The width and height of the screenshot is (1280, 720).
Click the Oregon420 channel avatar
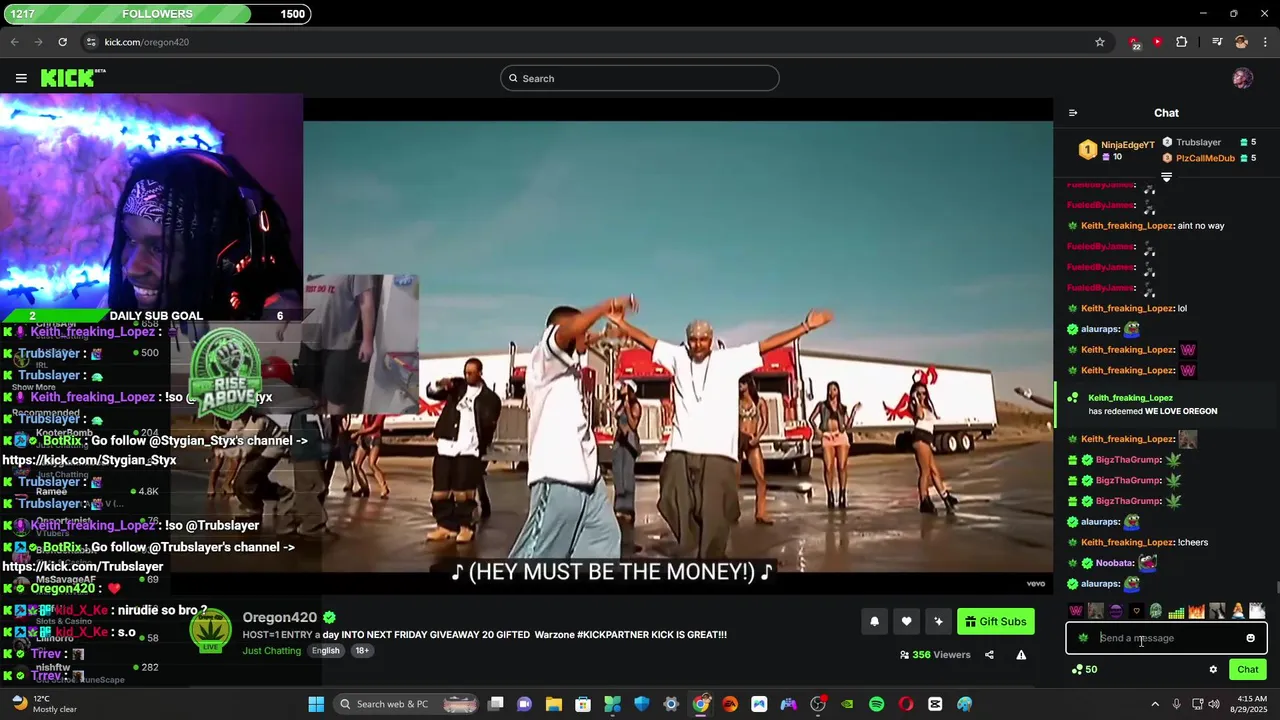point(211,630)
